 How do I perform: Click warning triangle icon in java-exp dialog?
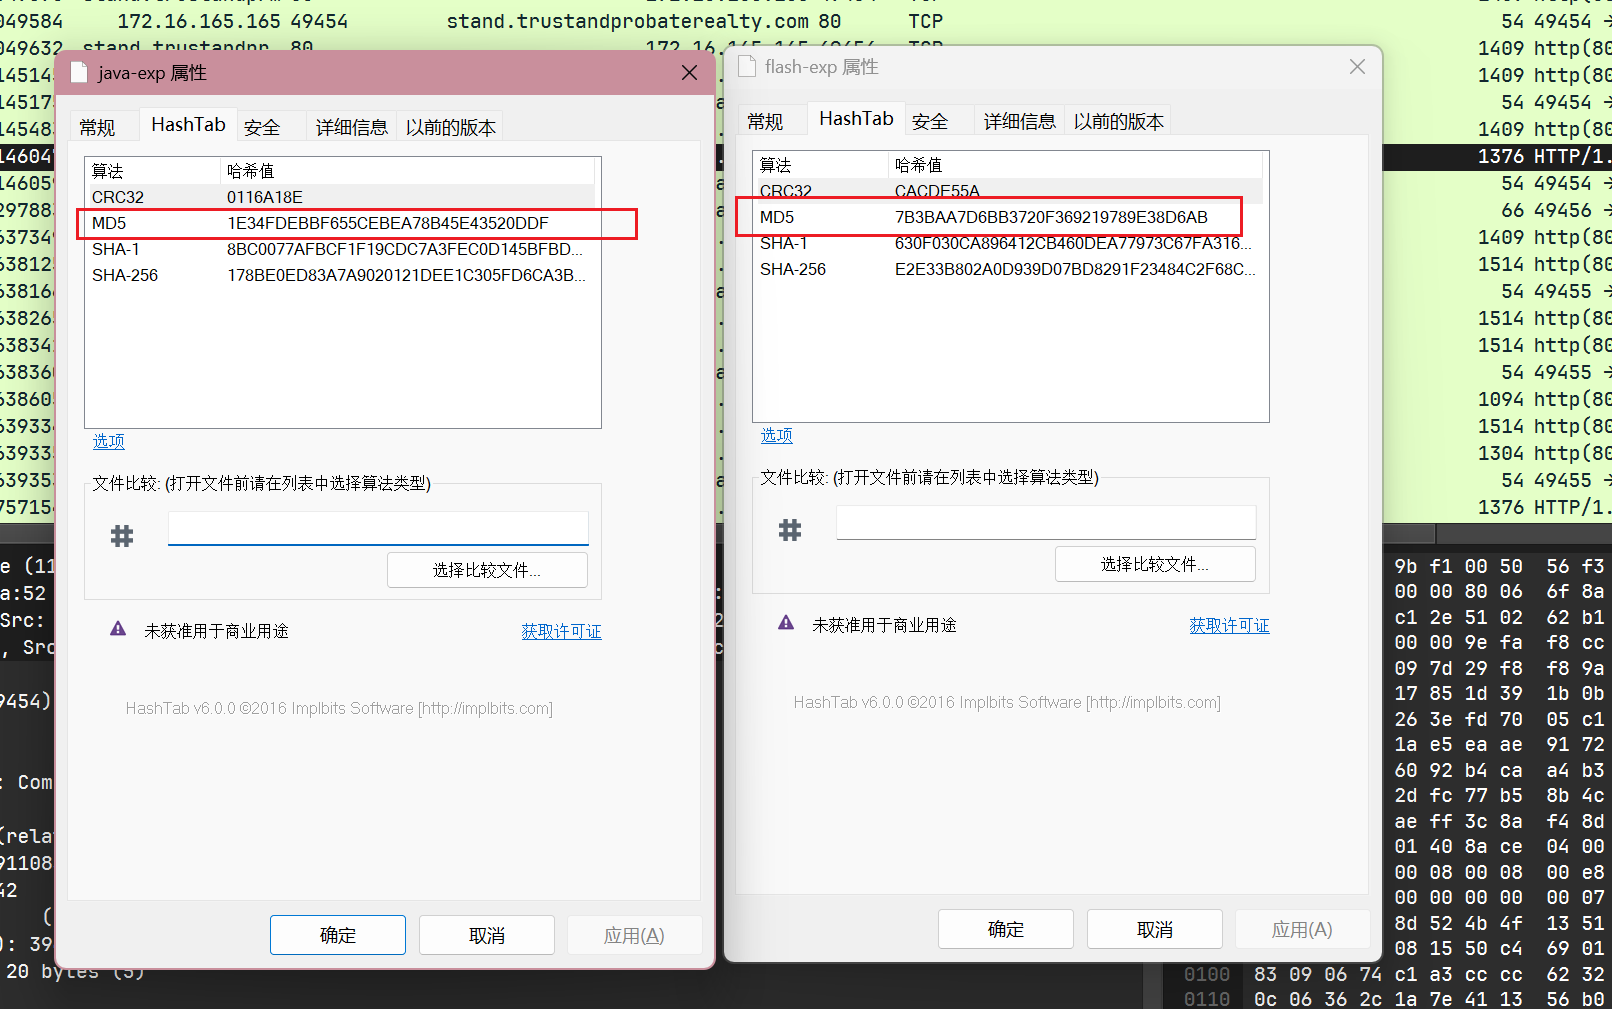pos(118,629)
